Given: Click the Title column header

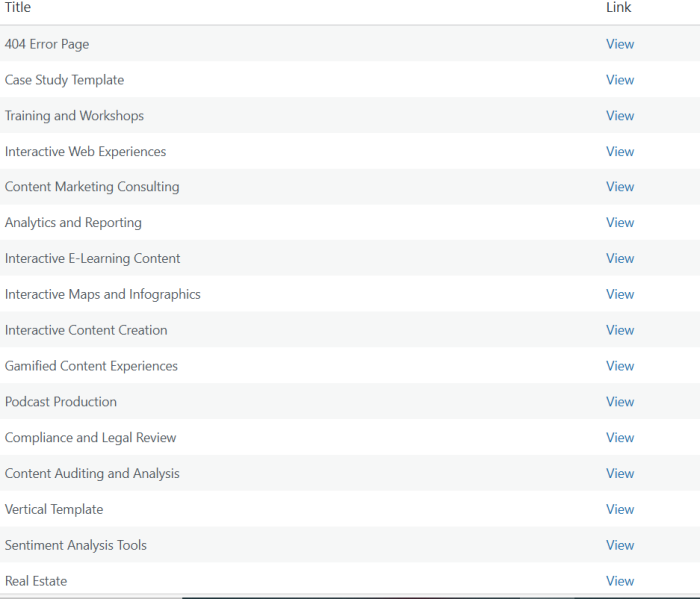Looking at the screenshot, I should point(18,8).
